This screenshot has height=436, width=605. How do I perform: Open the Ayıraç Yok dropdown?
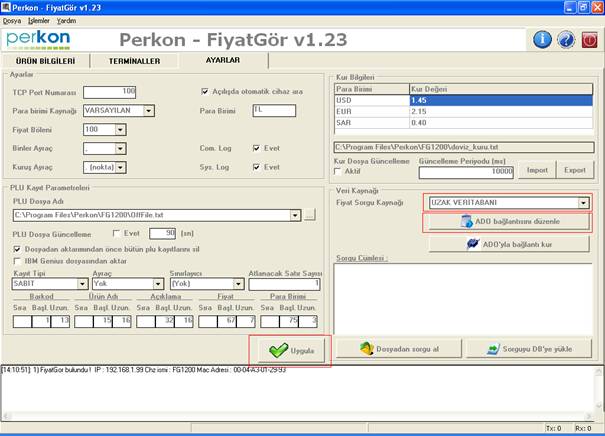(158, 284)
